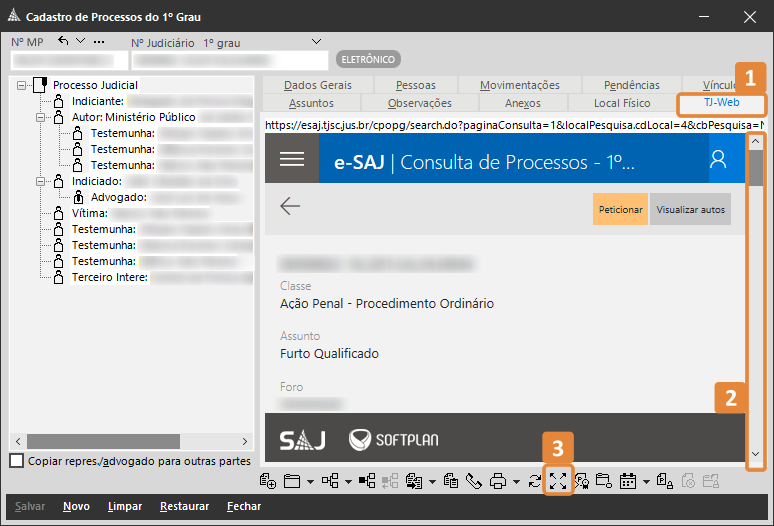The width and height of the screenshot is (774, 526).
Task: Switch to the TJ-Web tab
Action: [x=721, y=103]
